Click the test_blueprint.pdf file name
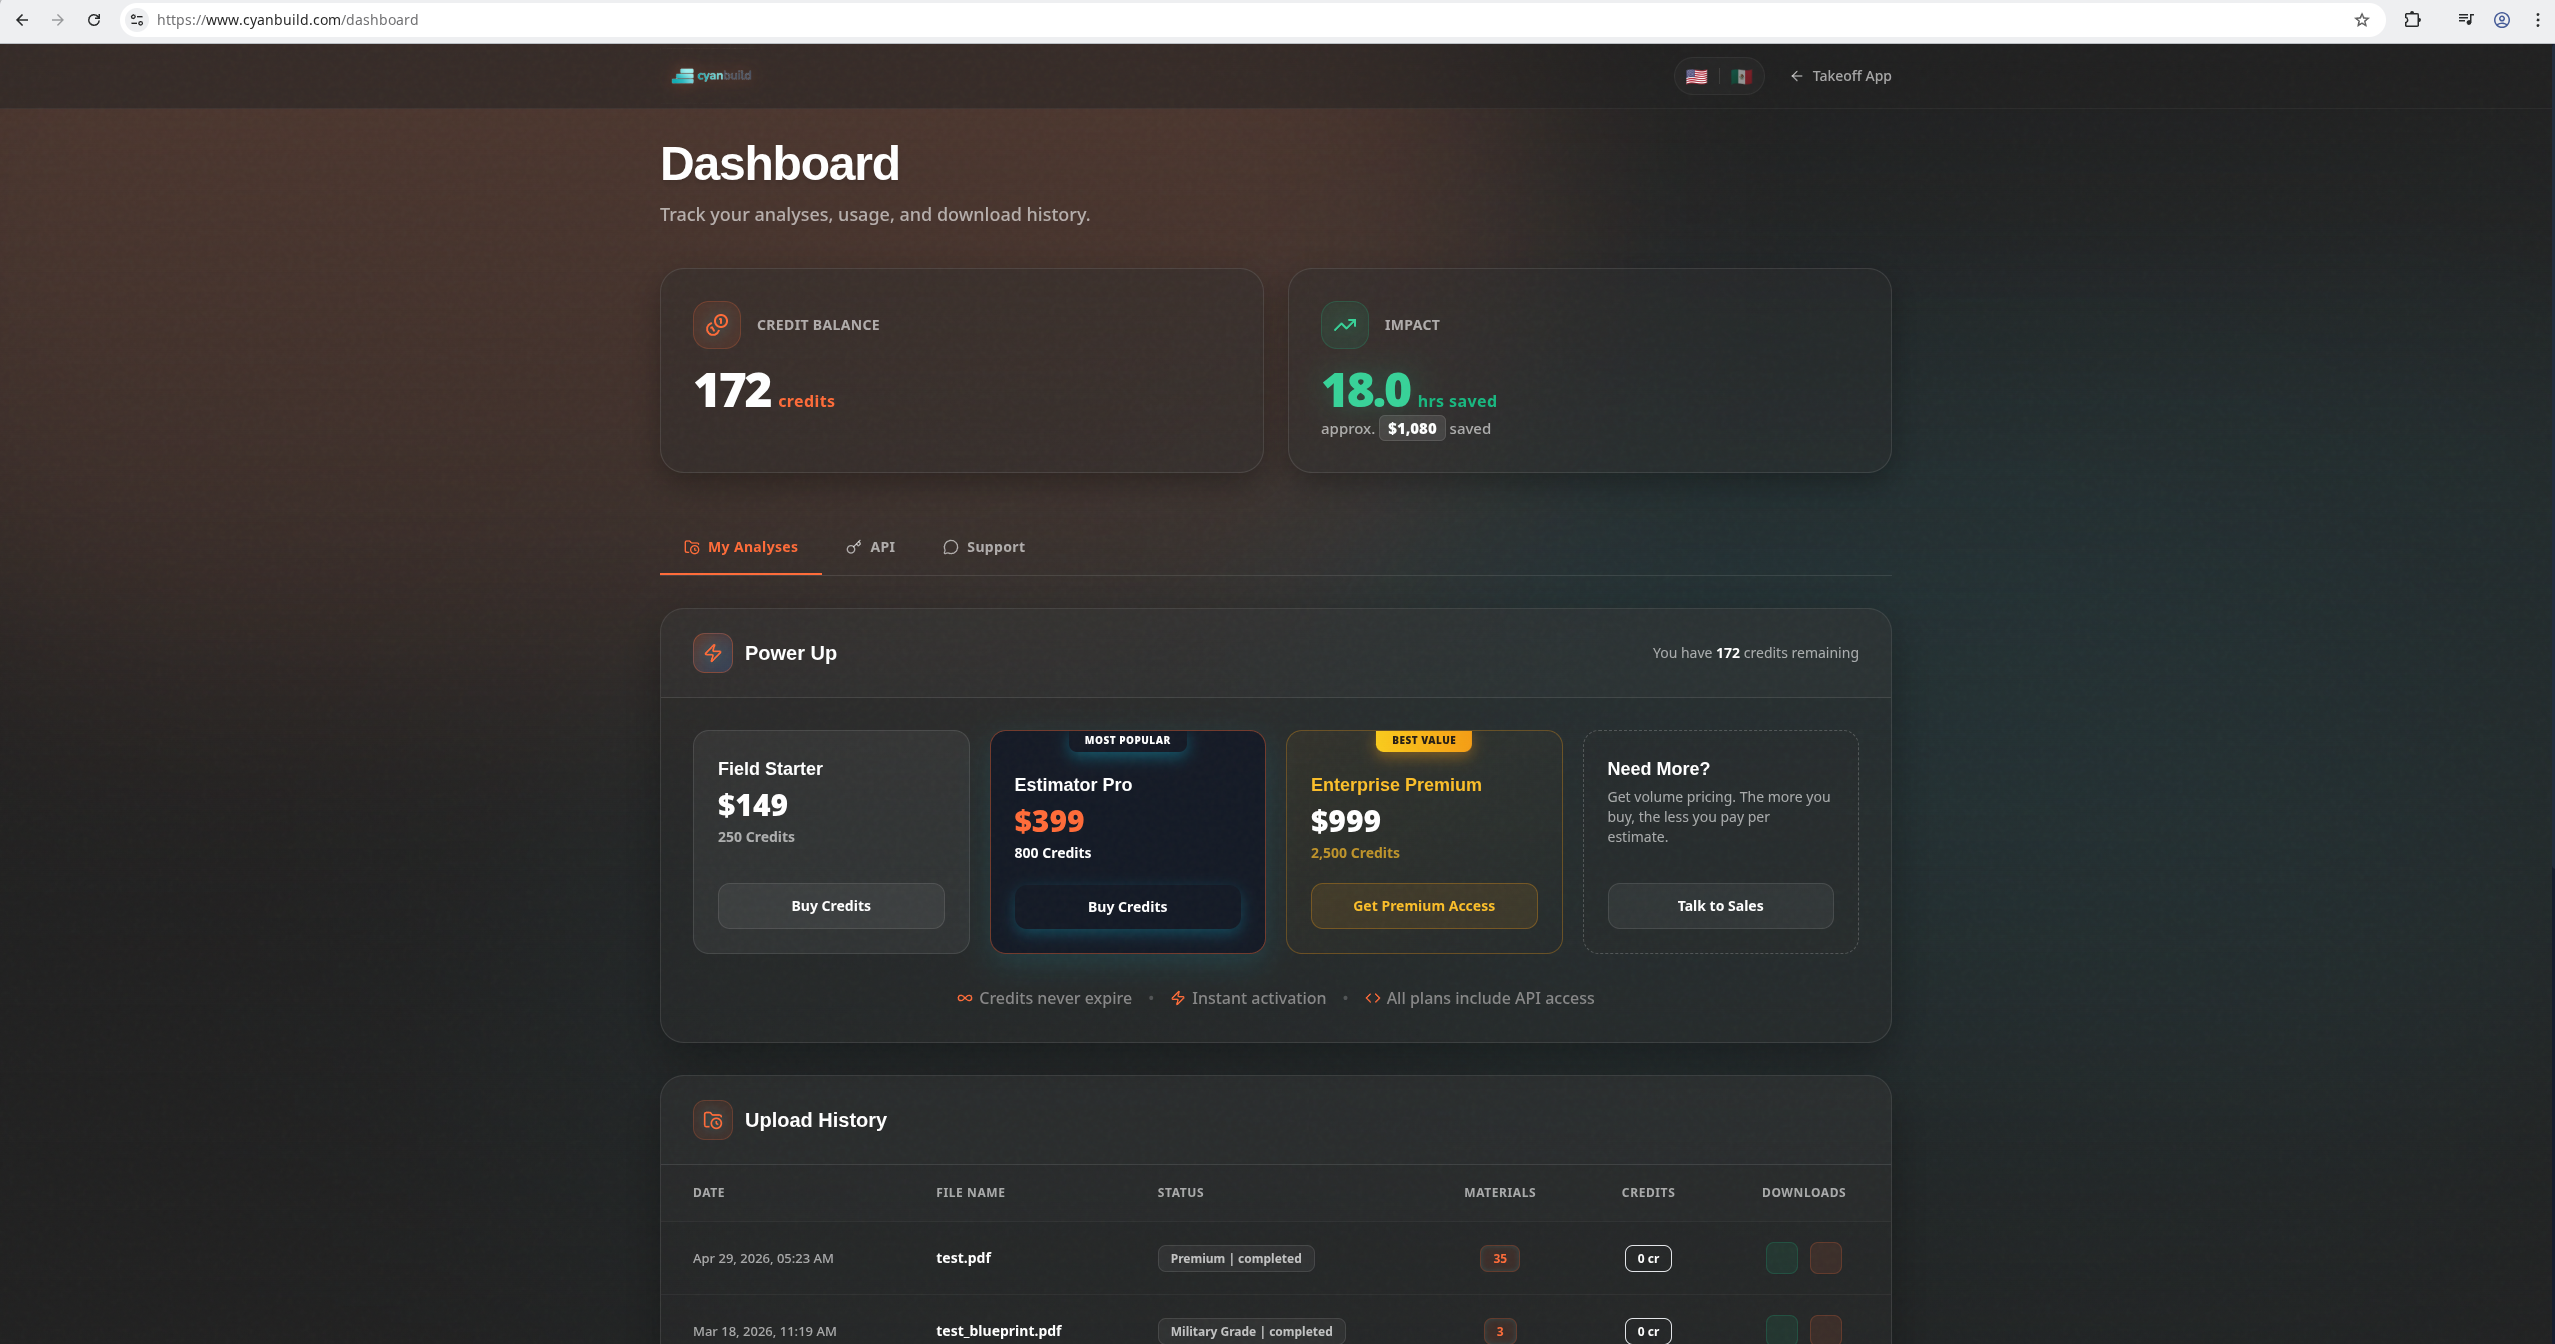2555x1344 pixels. coord(999,1331)
